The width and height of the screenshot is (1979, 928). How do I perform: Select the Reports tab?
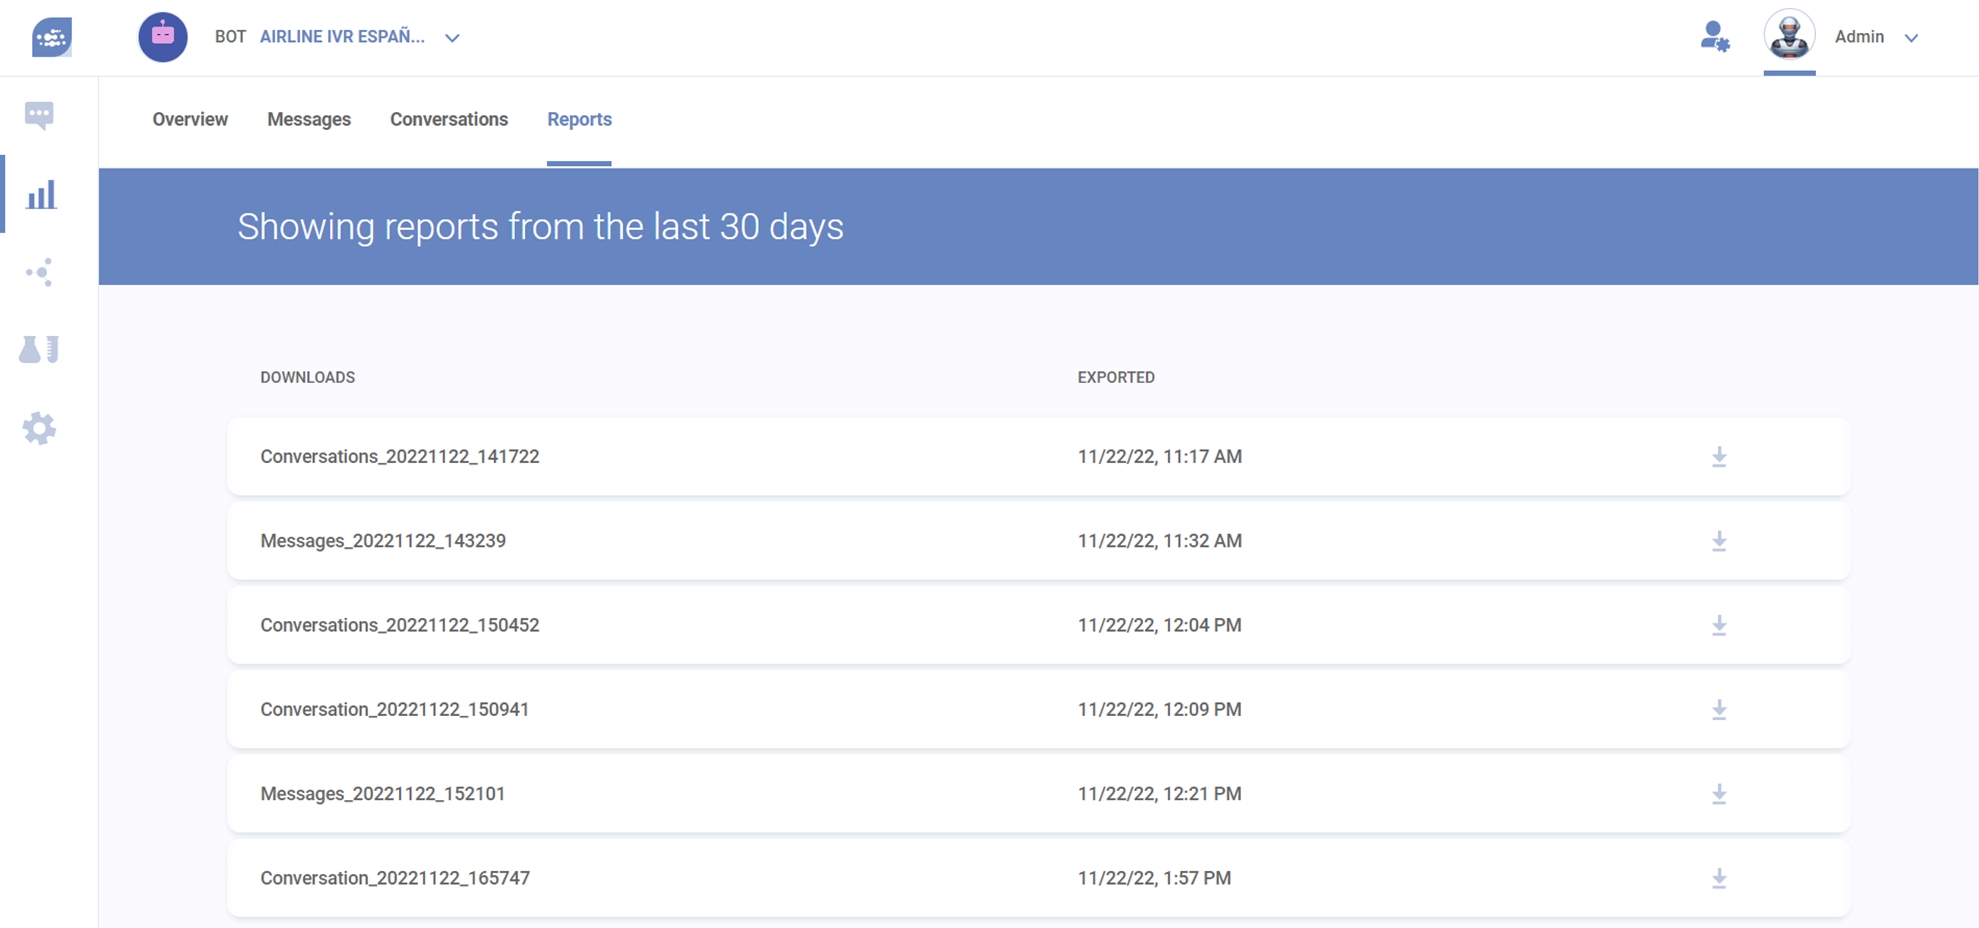click(579, 119)
